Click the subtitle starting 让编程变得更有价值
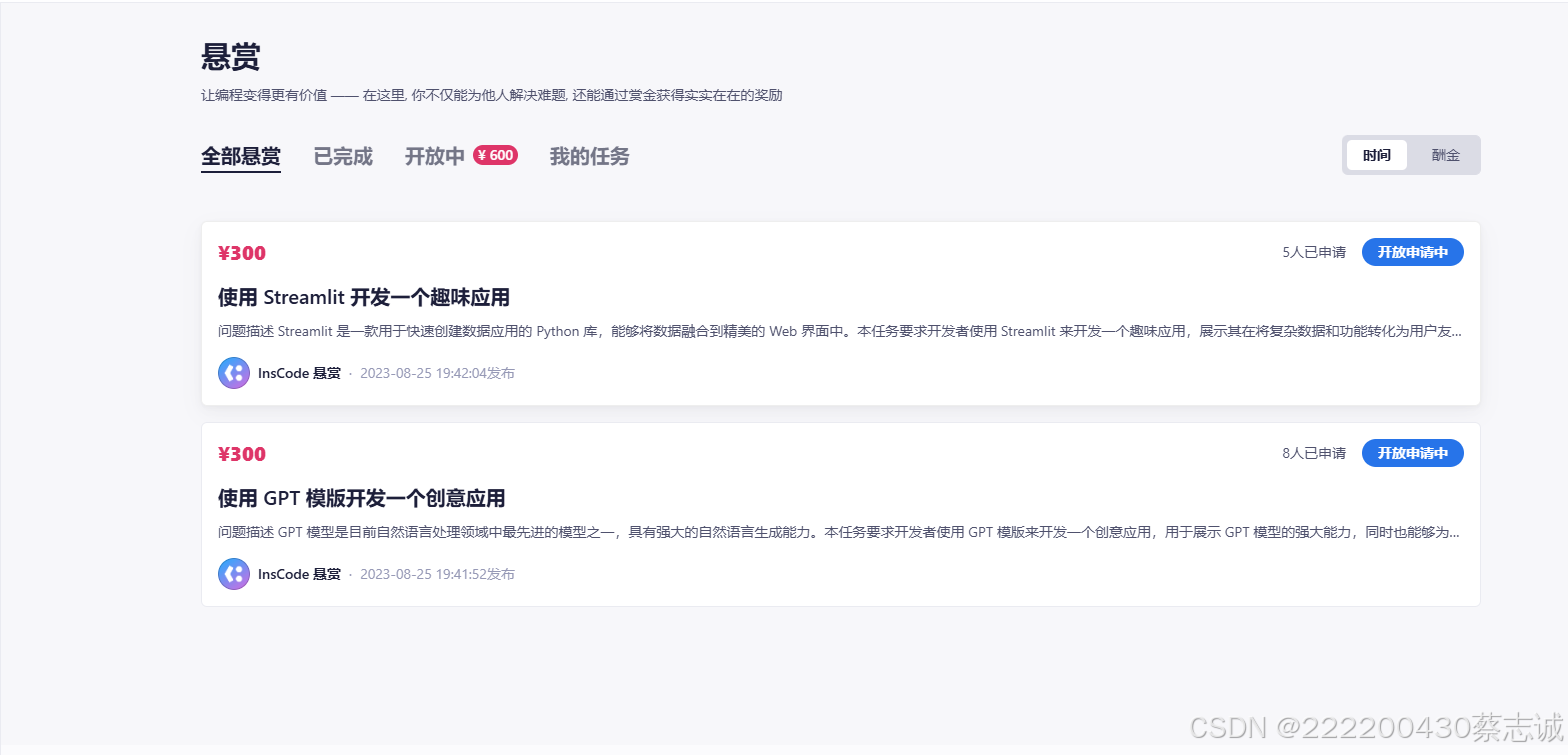Viewport: 1568px width, 755px height. [492, 96]
